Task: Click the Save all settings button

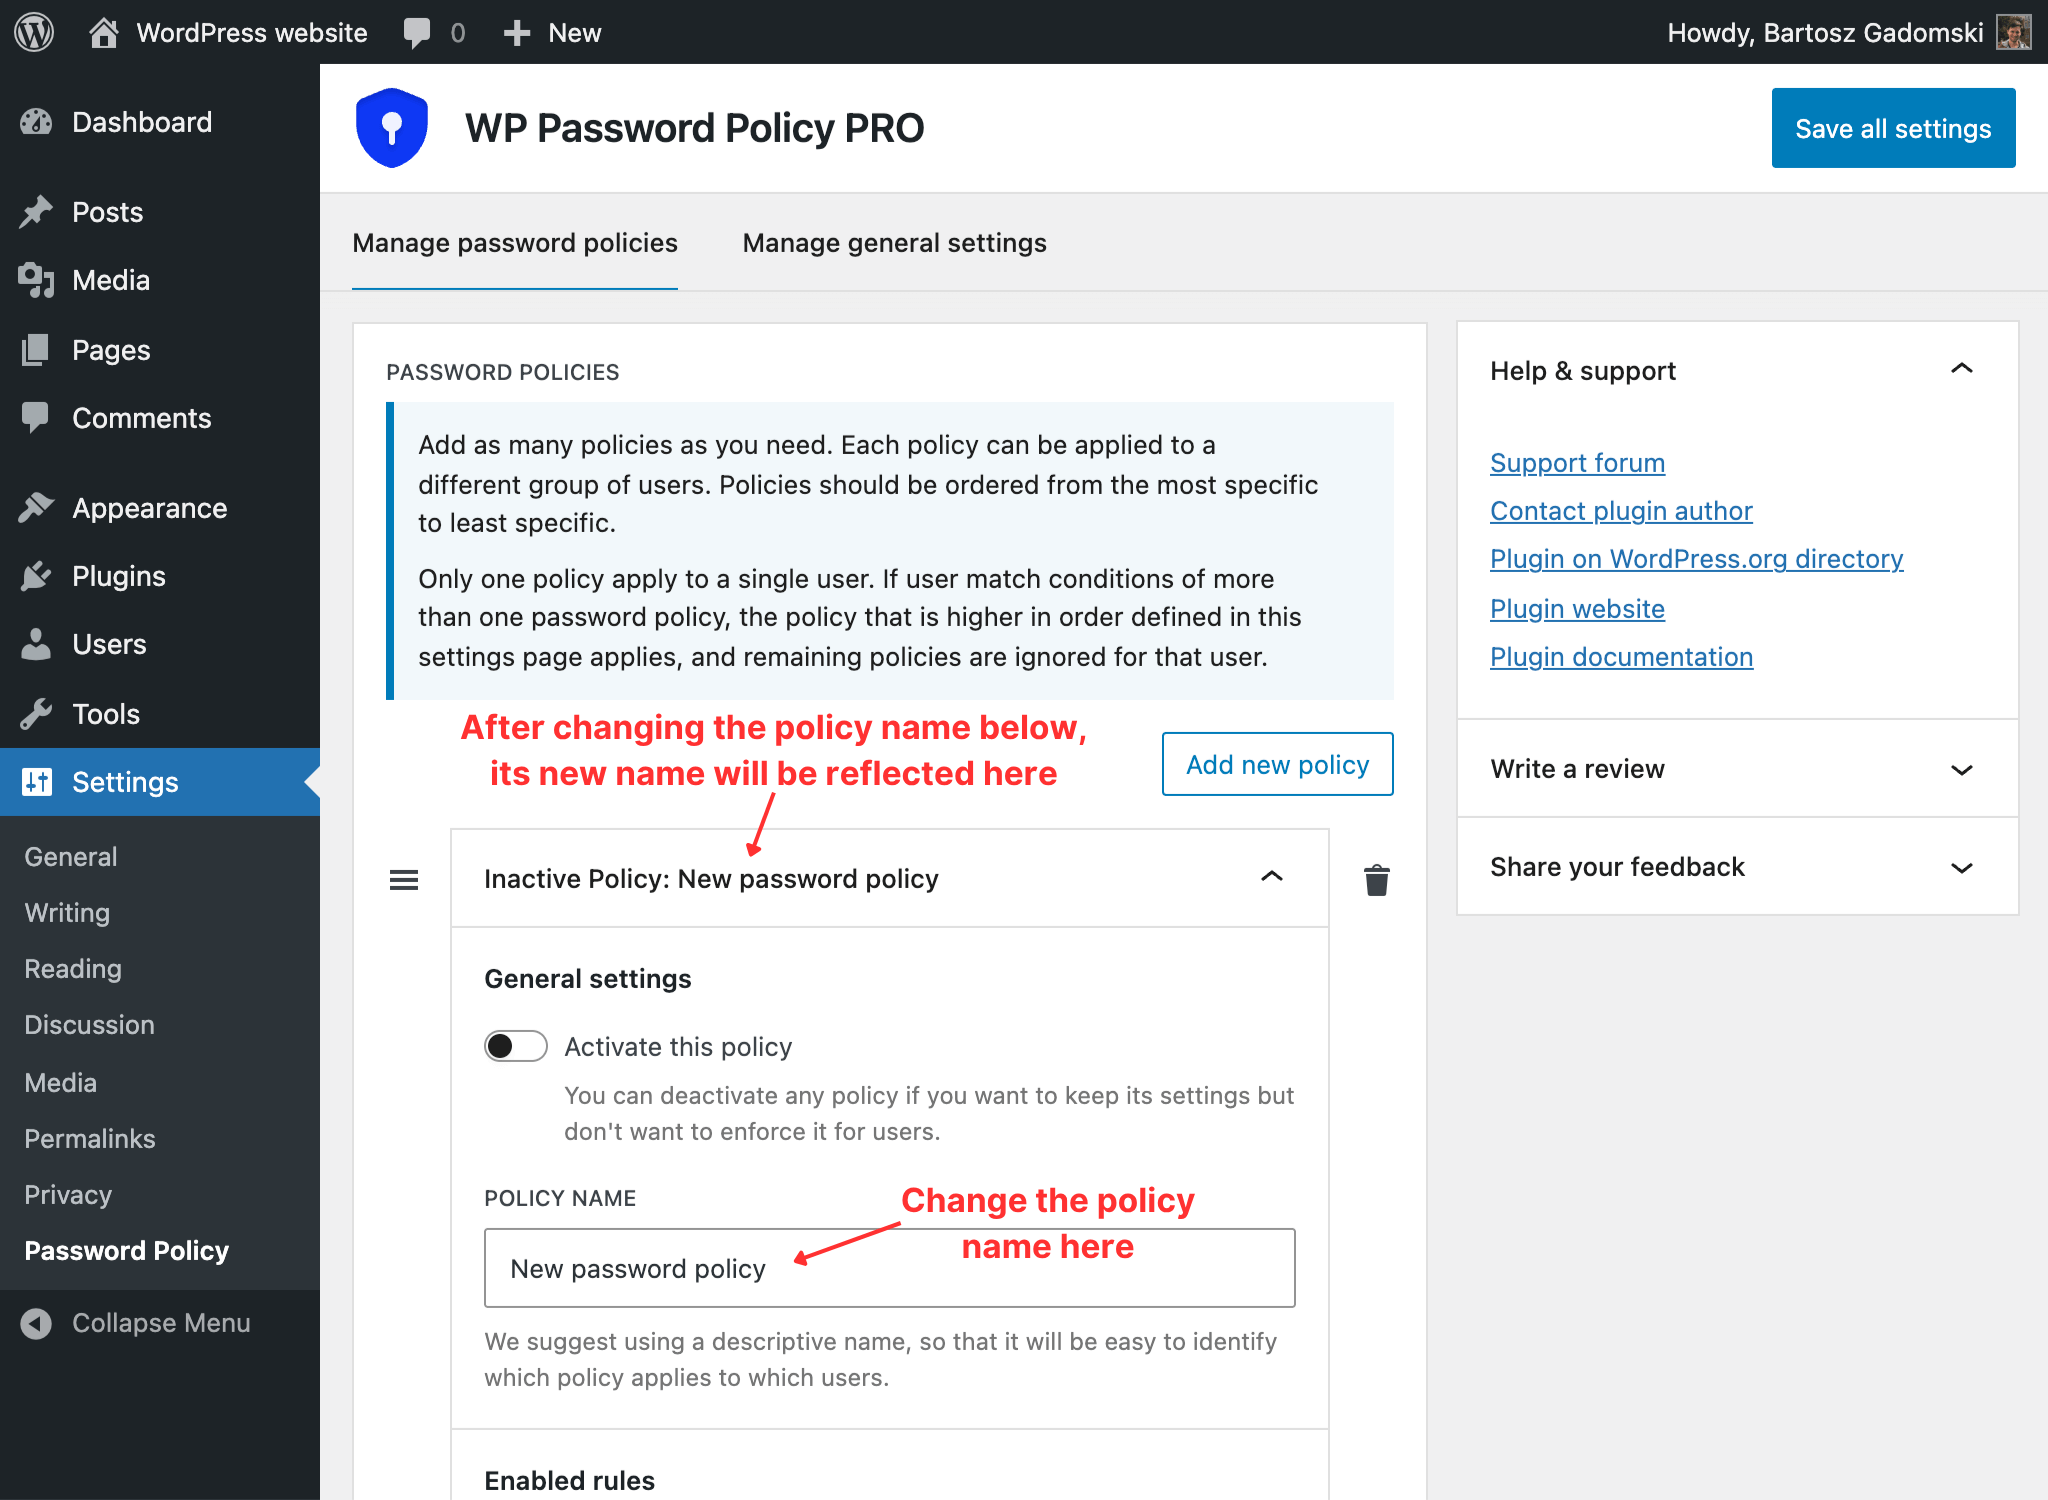Action: [x=1893, y=128]
